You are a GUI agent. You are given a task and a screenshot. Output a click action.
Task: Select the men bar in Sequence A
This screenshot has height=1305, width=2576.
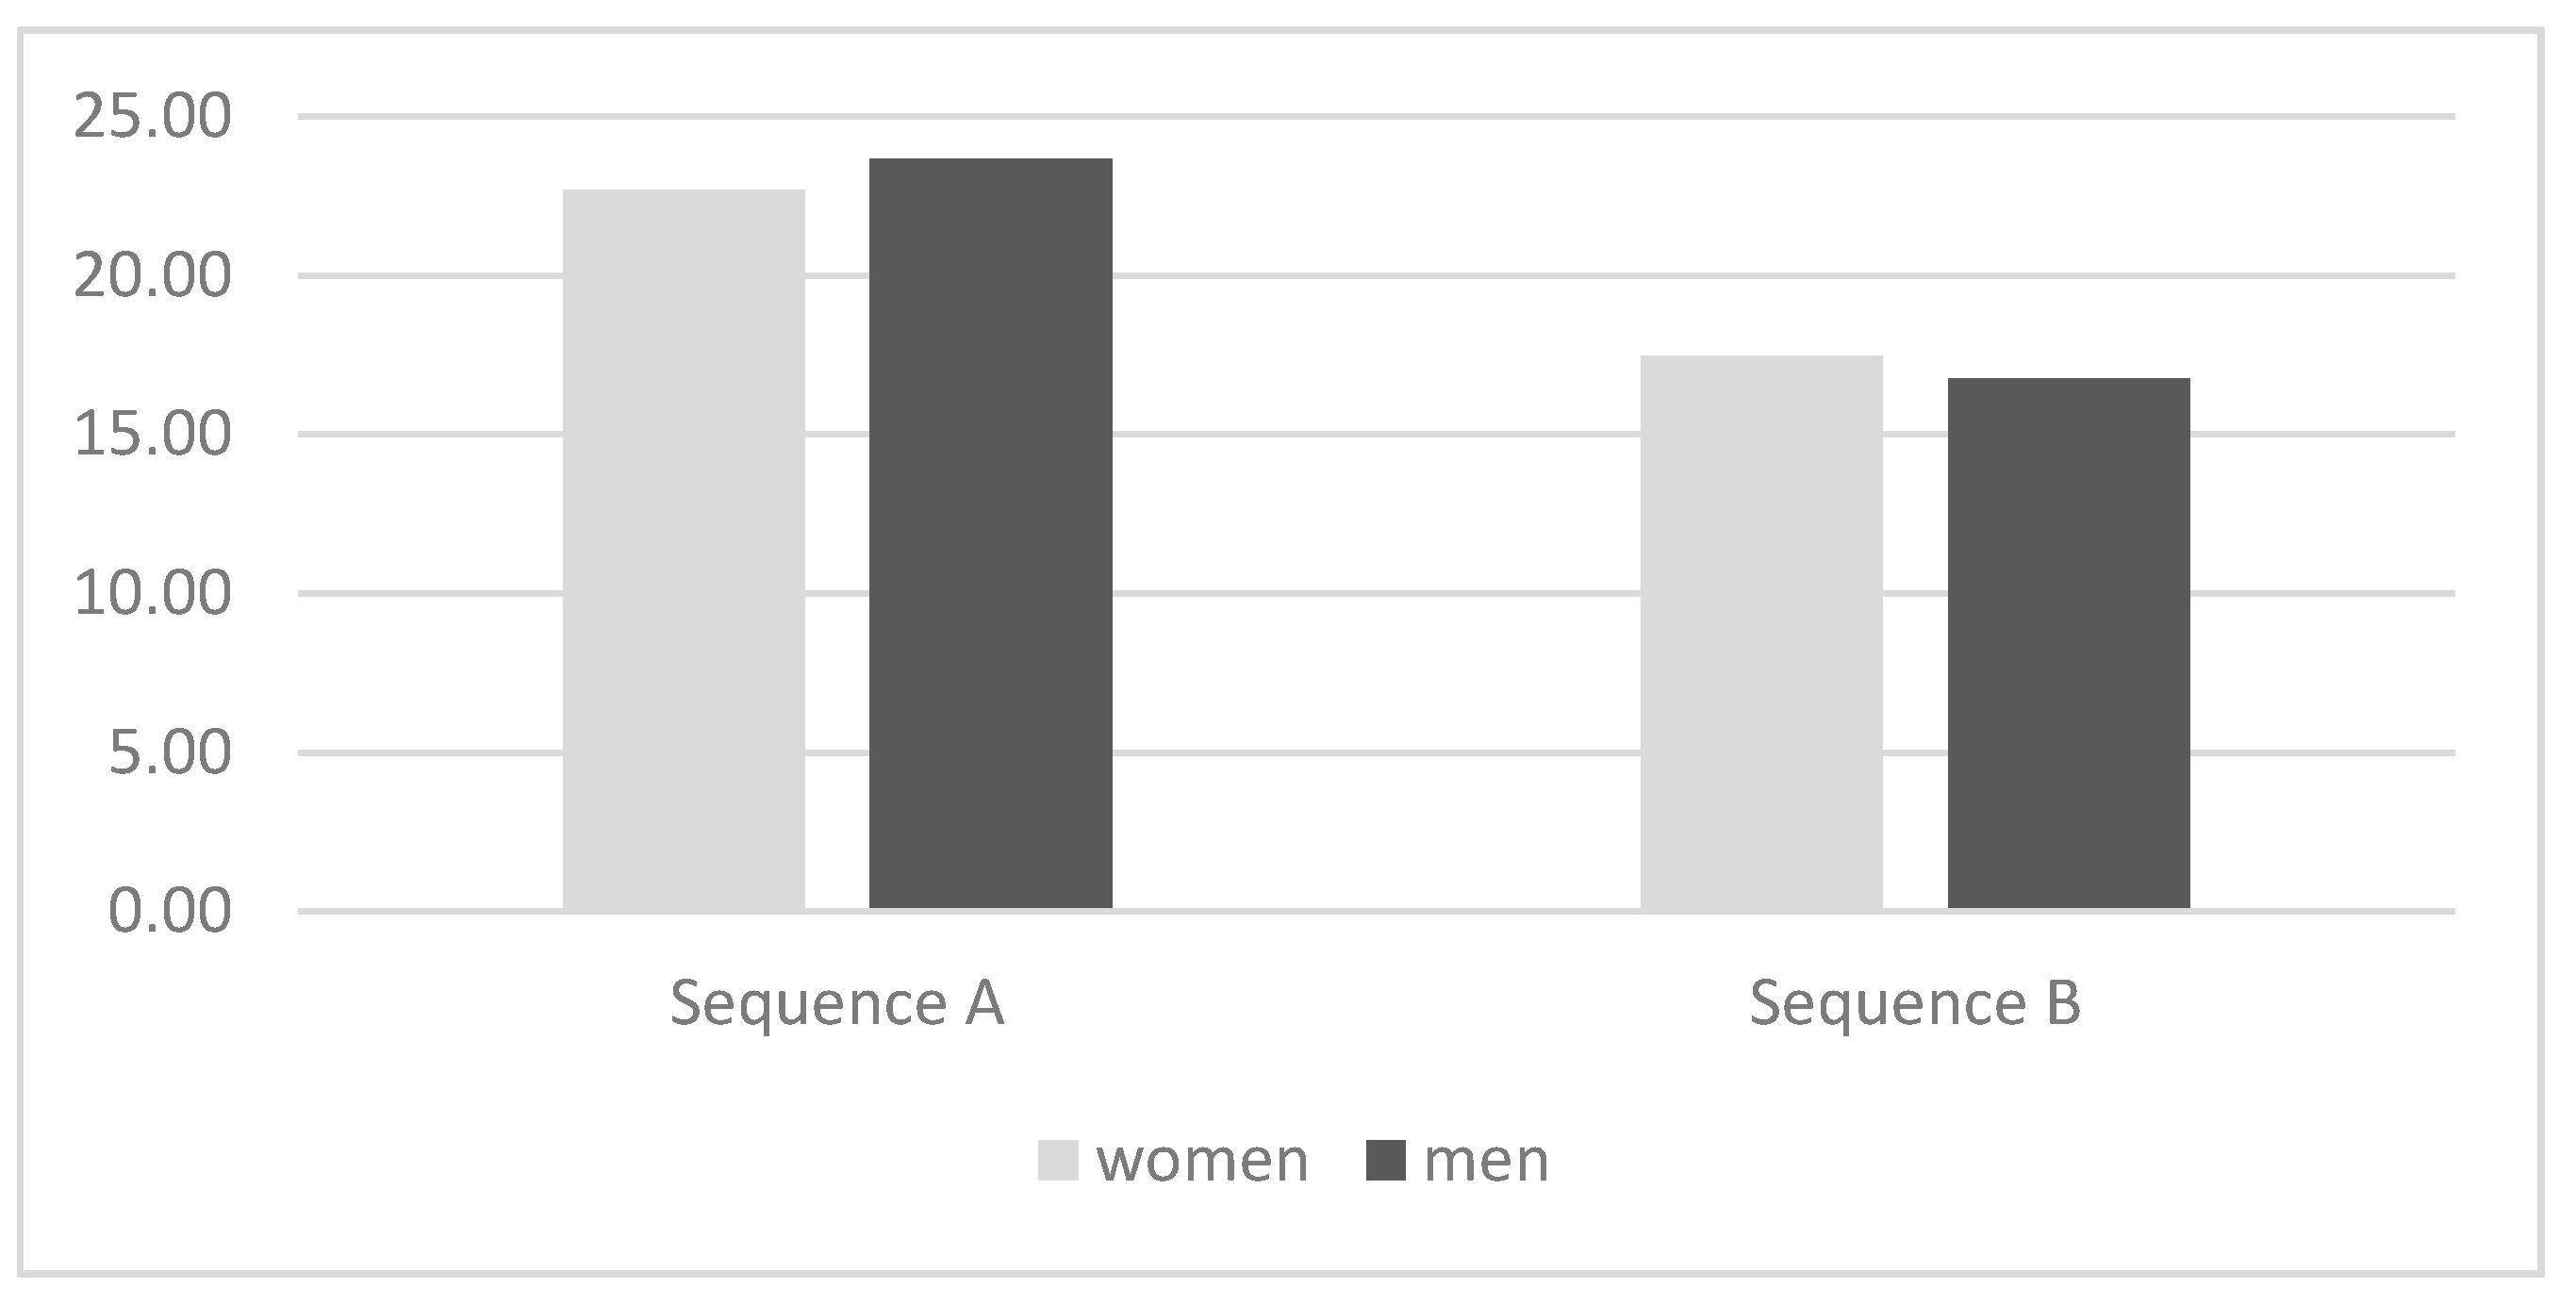(x=990, y=533)
